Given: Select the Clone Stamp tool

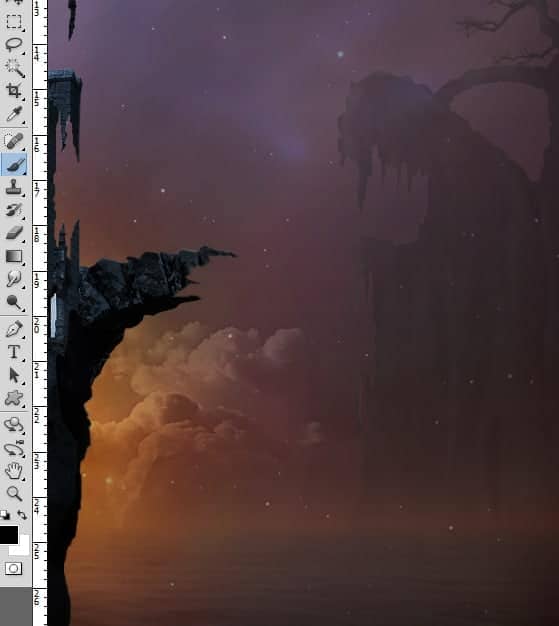Looking at the screenshot, I should (14, 186).
